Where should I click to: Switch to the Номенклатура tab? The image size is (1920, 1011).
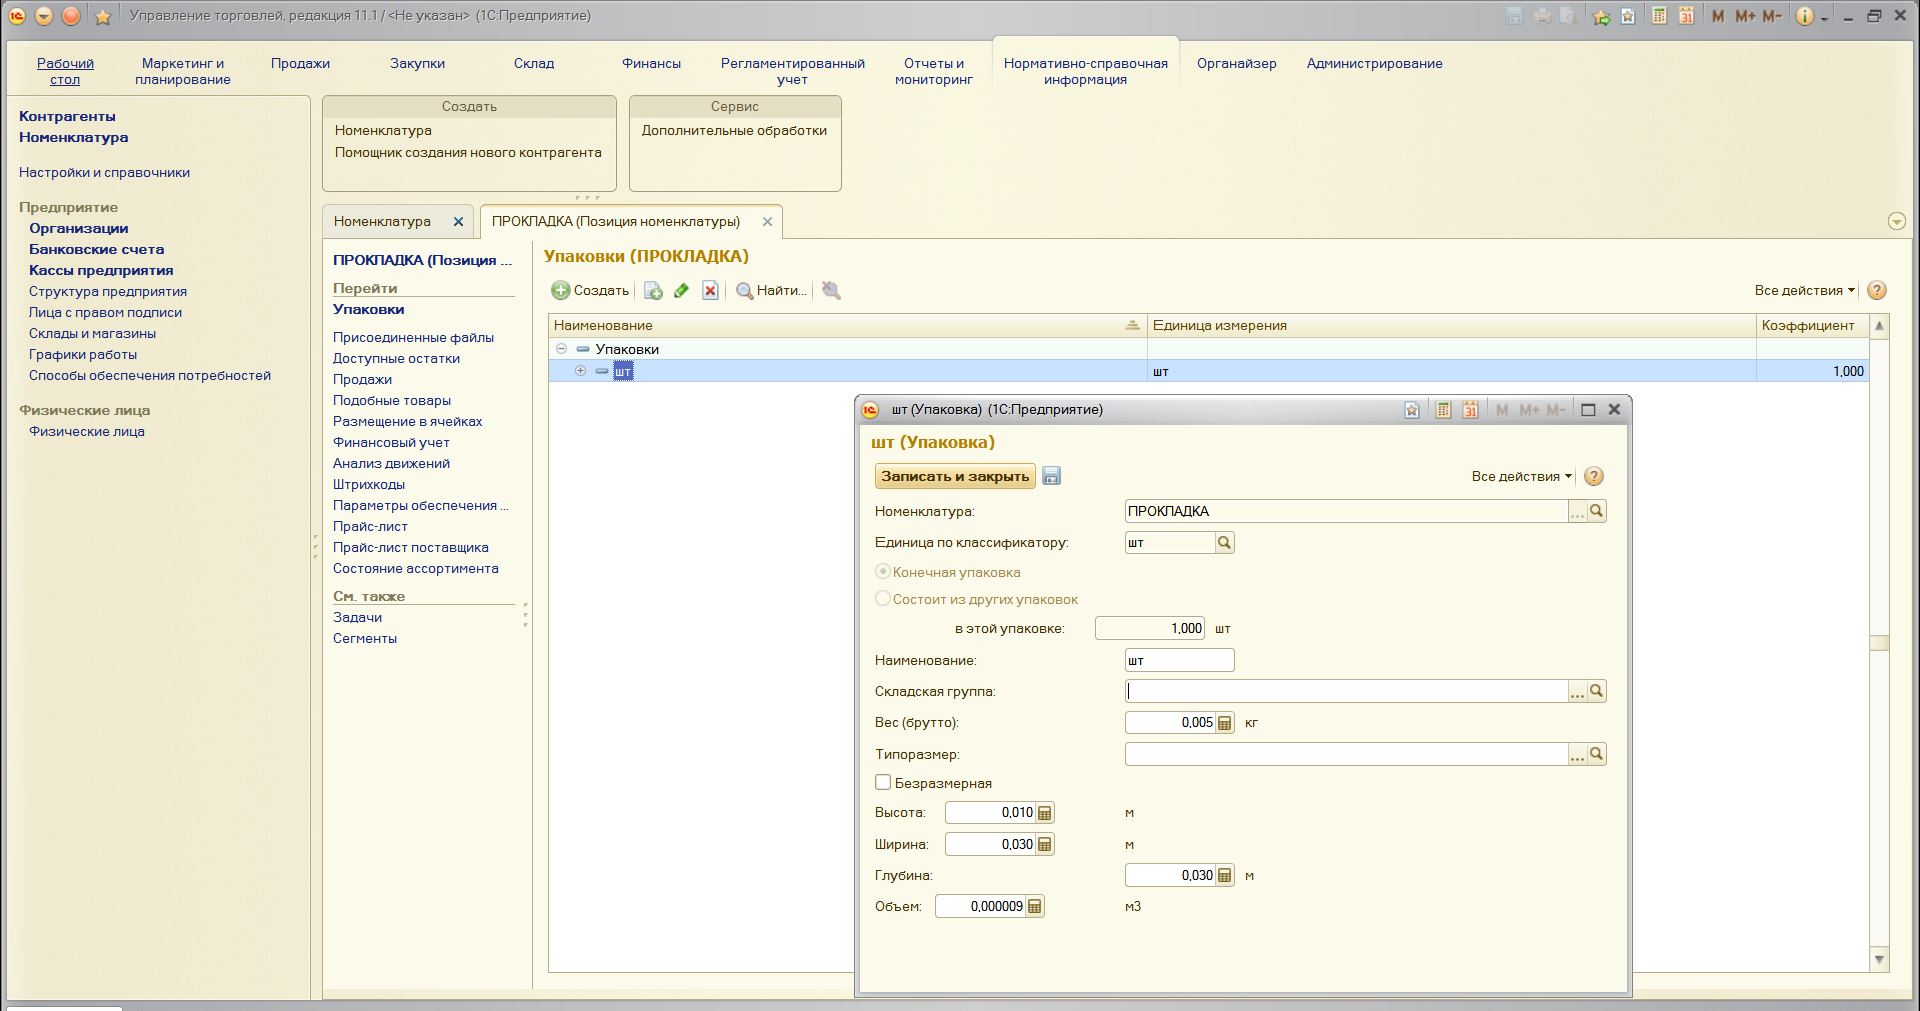pos(382,222)
